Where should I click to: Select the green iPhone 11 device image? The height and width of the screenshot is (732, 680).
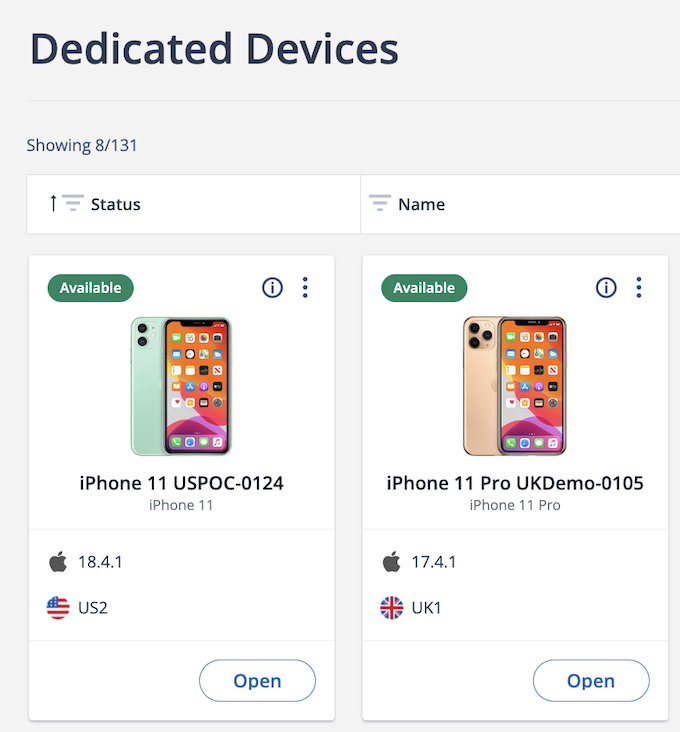click(x=181, y=386)
